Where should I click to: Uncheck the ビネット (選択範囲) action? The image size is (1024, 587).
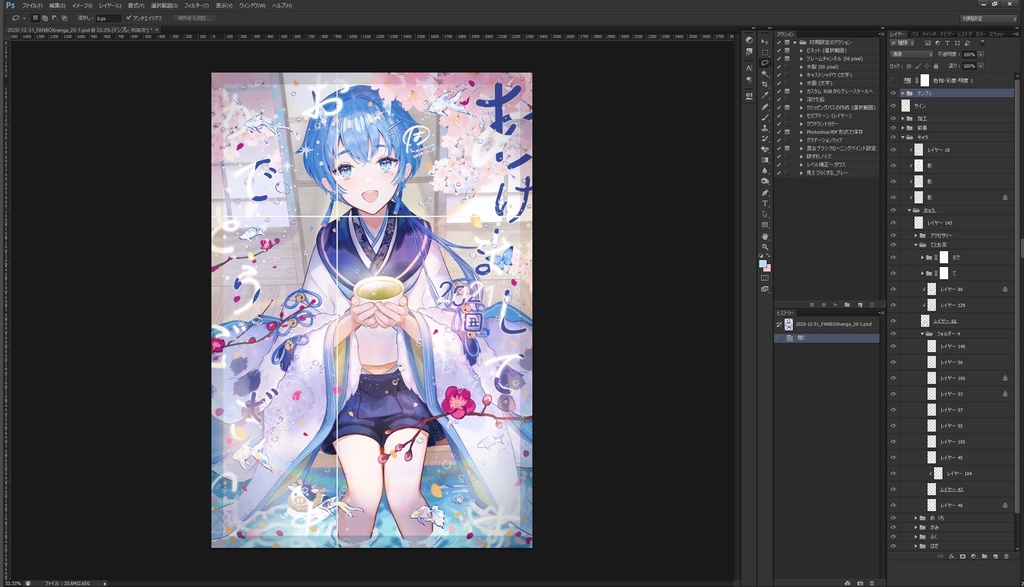pyautogui.click(x=778, y=50)
